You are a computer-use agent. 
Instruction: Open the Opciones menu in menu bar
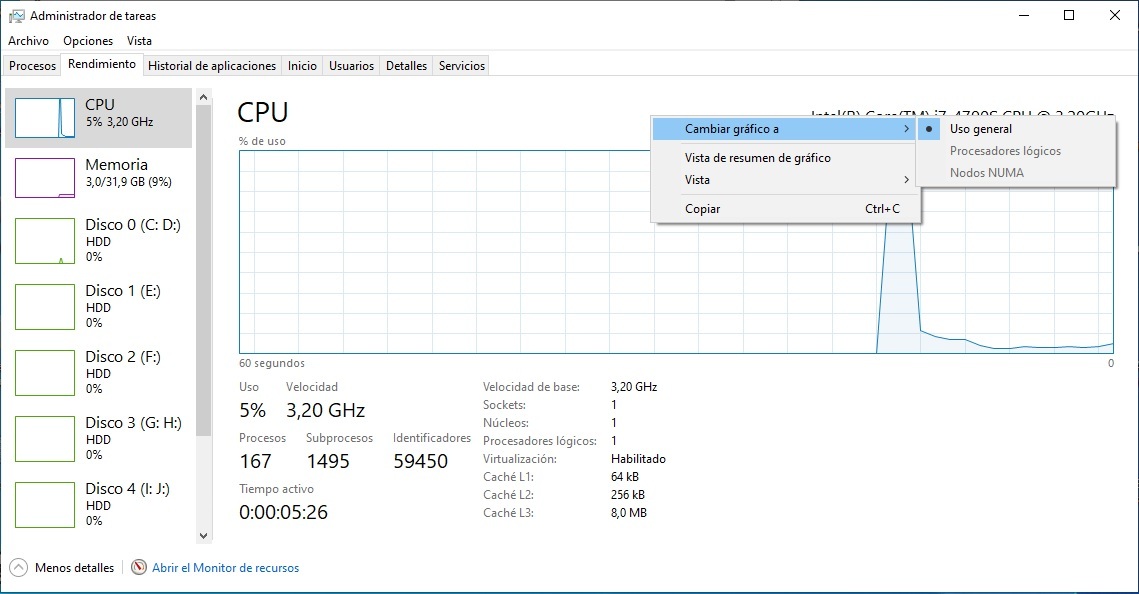tap(88, 41)
